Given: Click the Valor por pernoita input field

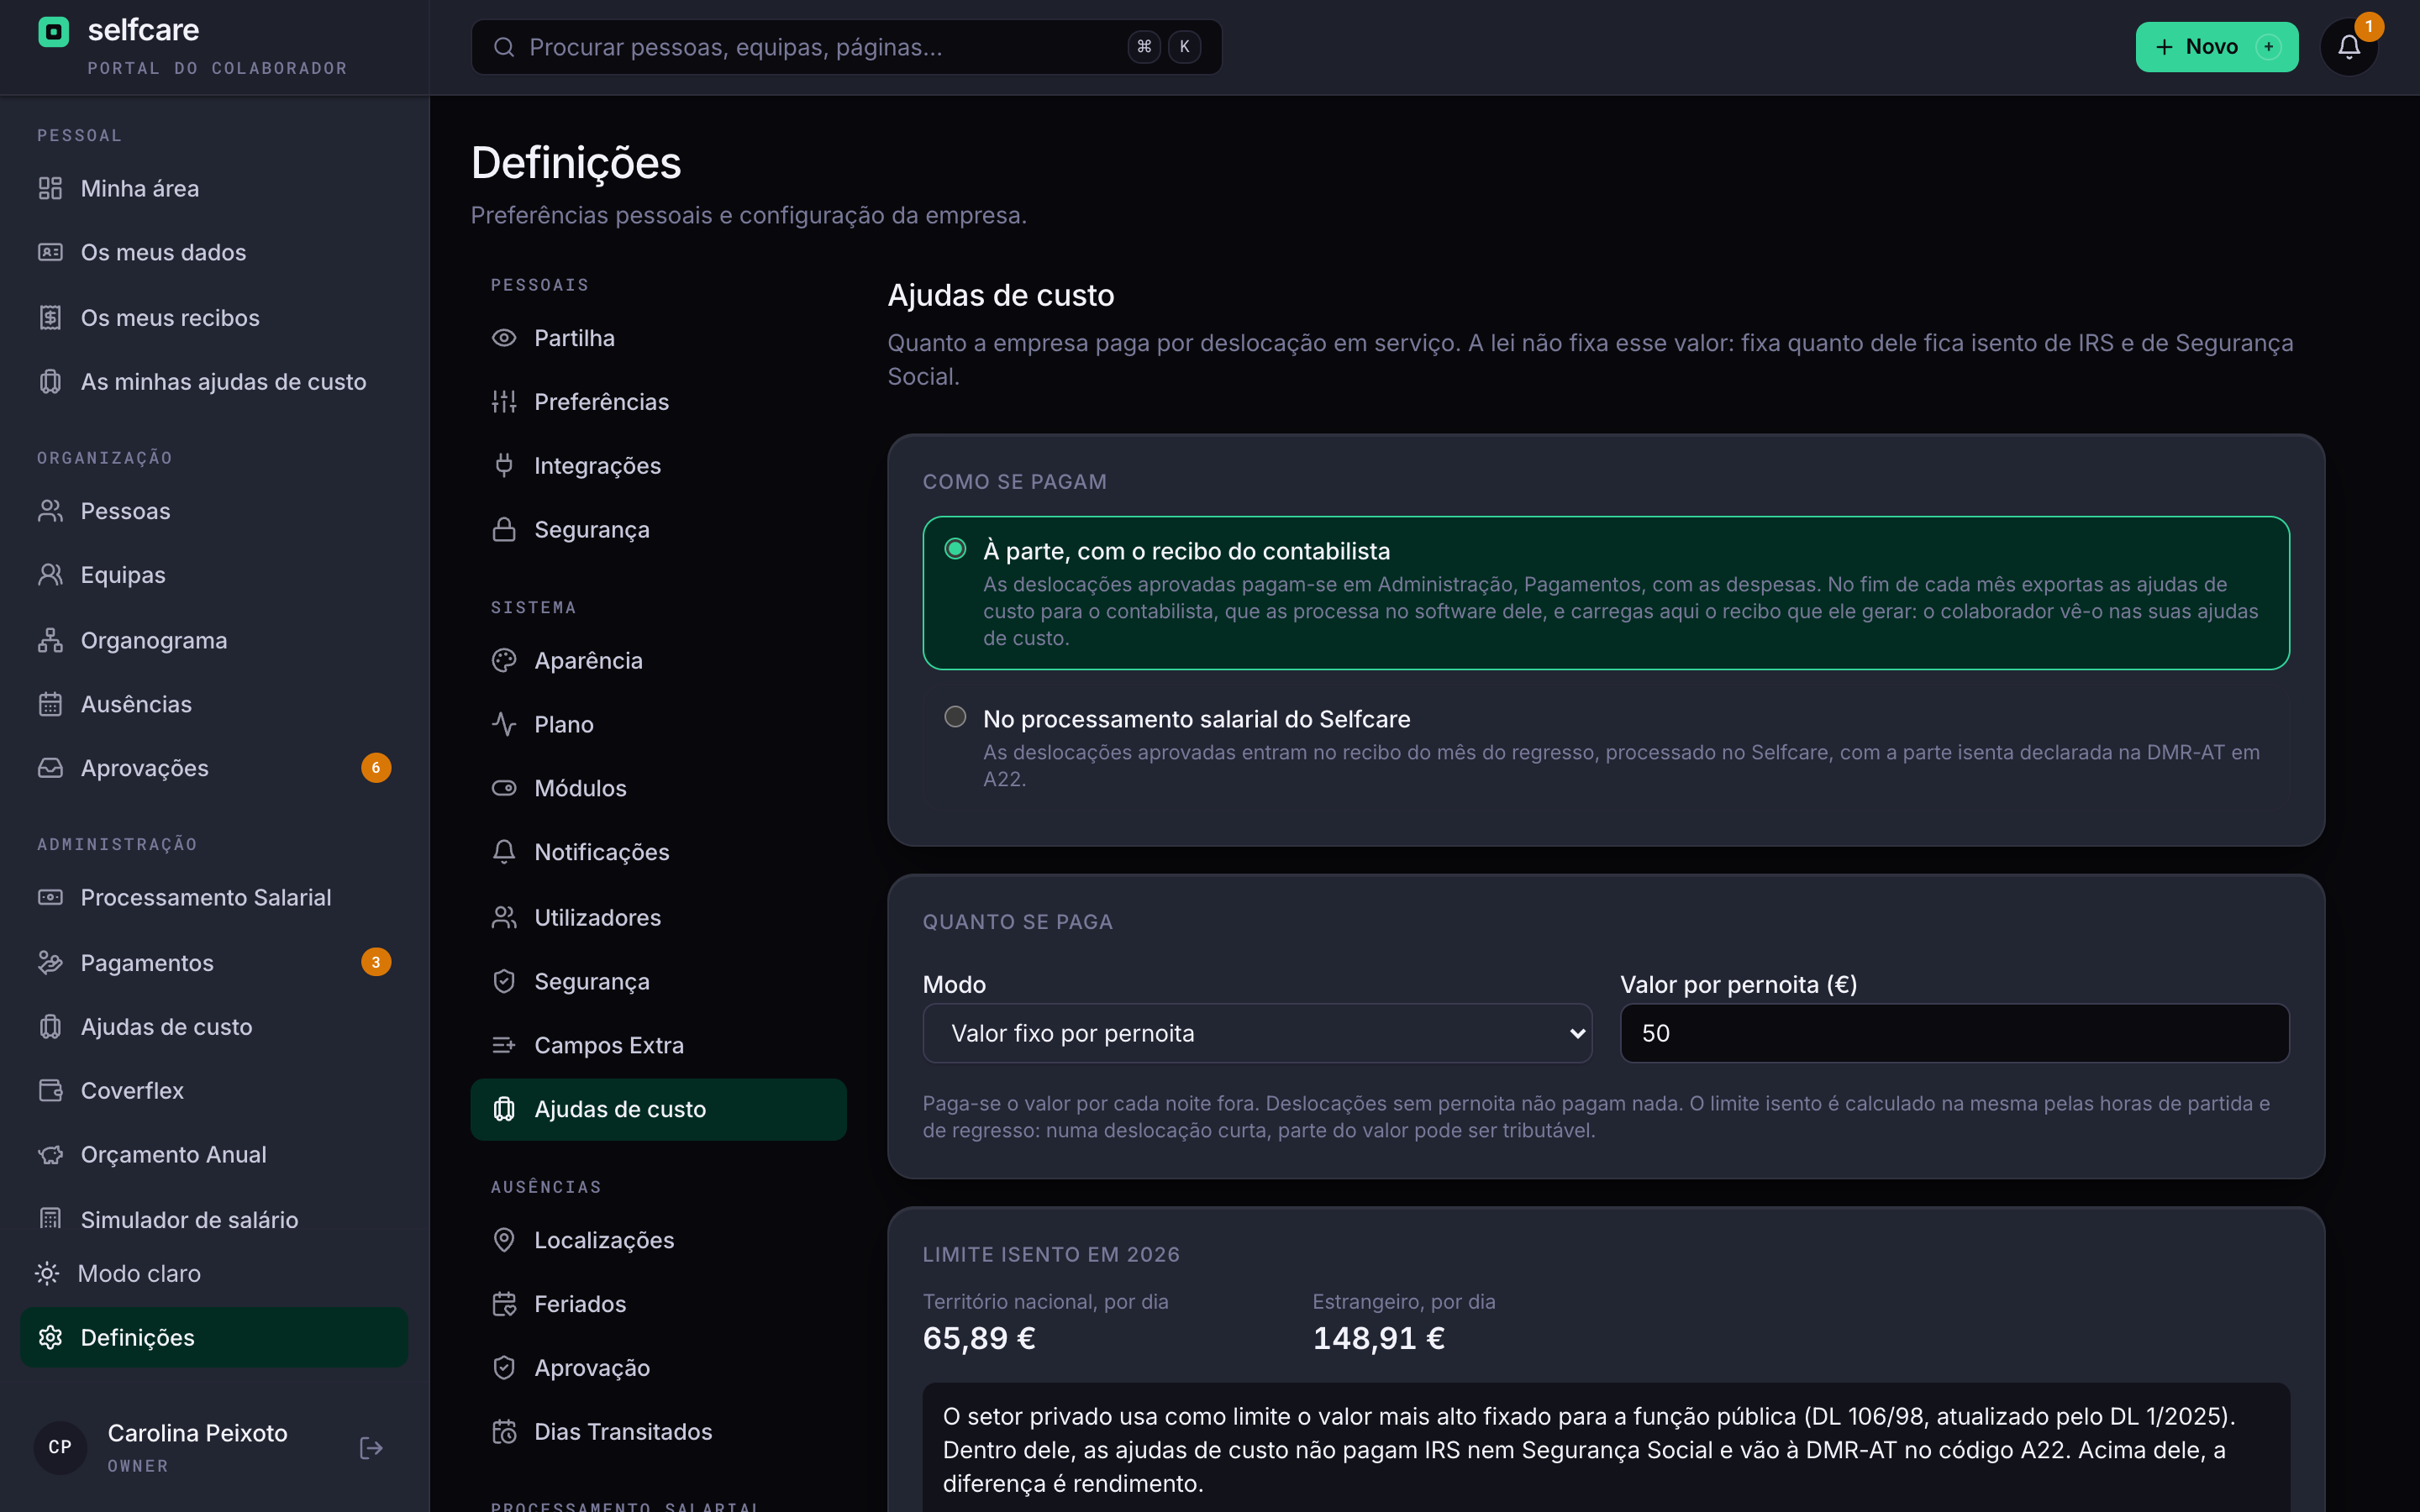Looking at the screenshot, I should pos(1954,1033).
